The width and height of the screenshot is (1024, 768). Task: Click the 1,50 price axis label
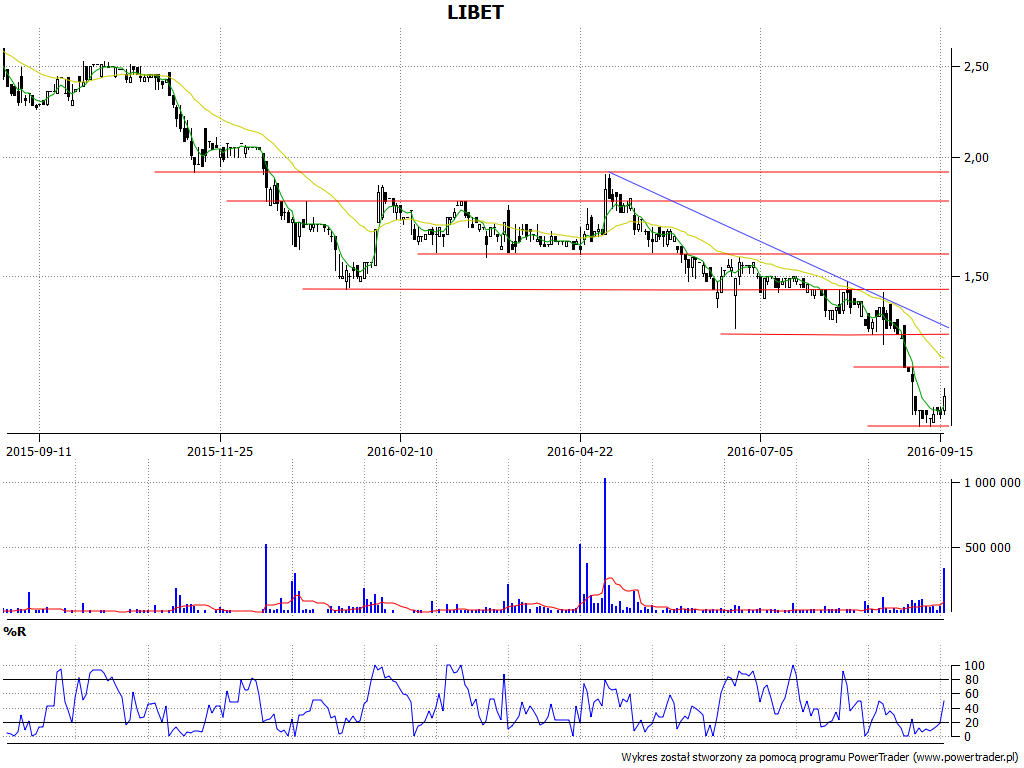point(976,277)
